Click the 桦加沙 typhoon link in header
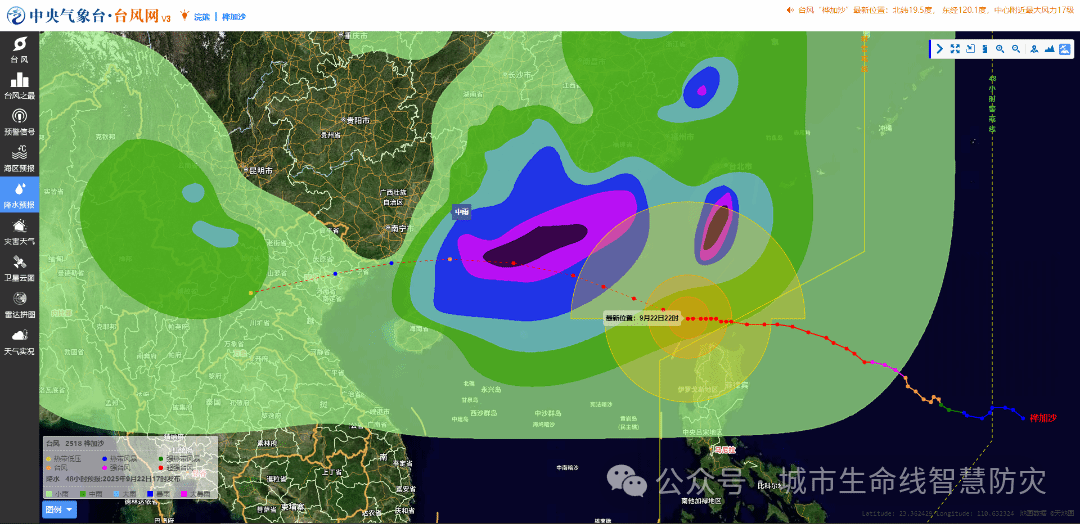Image resolution: width=1080 pixels, height=524 pixels. tap(233, 17)
